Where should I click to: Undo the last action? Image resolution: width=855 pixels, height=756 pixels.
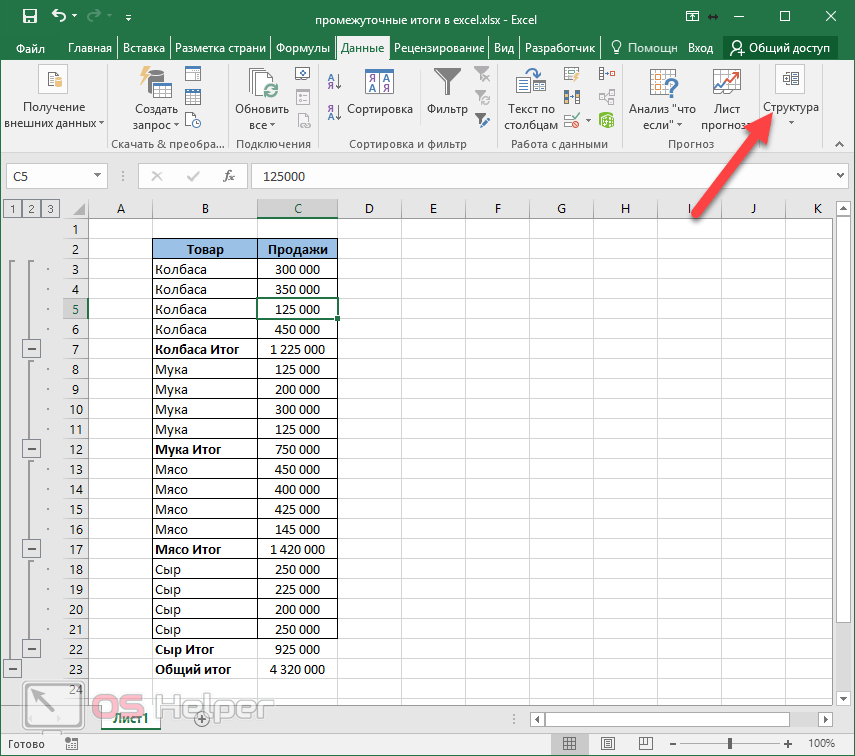click(x=59, y=16)
